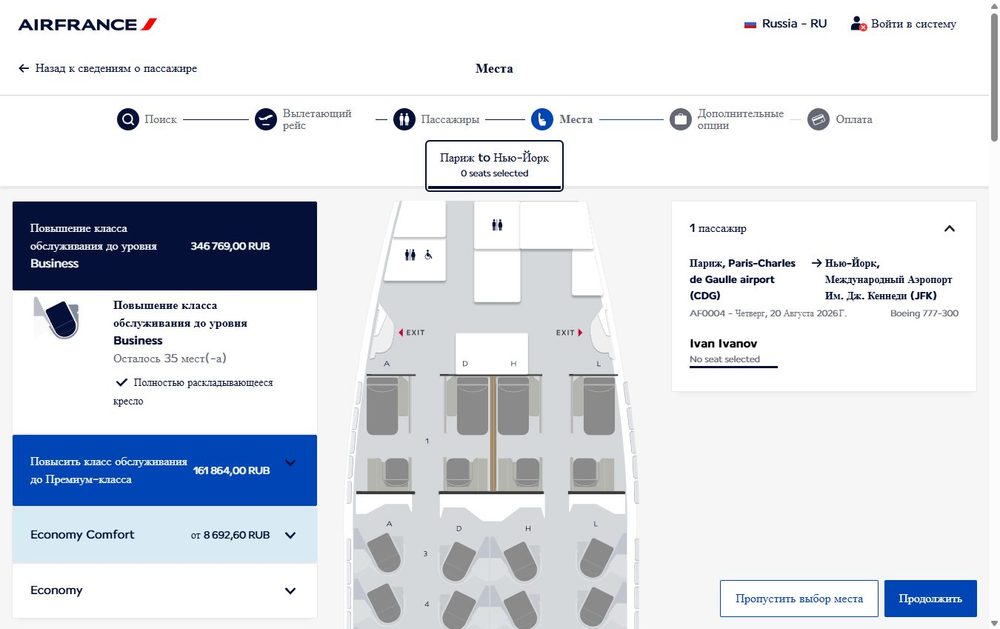Expand the Премиум-класса upgrade section chevron
The image size is (1000, 629).
pos(290,462)
